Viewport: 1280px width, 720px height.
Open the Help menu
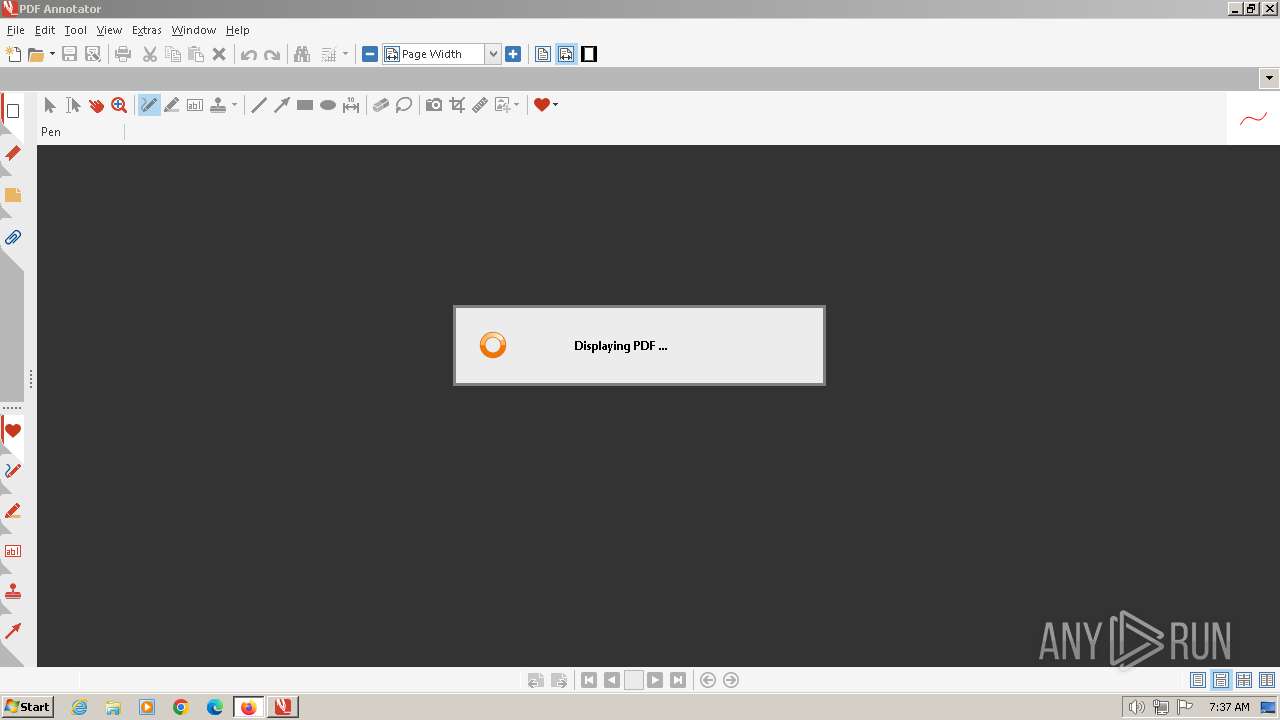click(x=237, y=30)
